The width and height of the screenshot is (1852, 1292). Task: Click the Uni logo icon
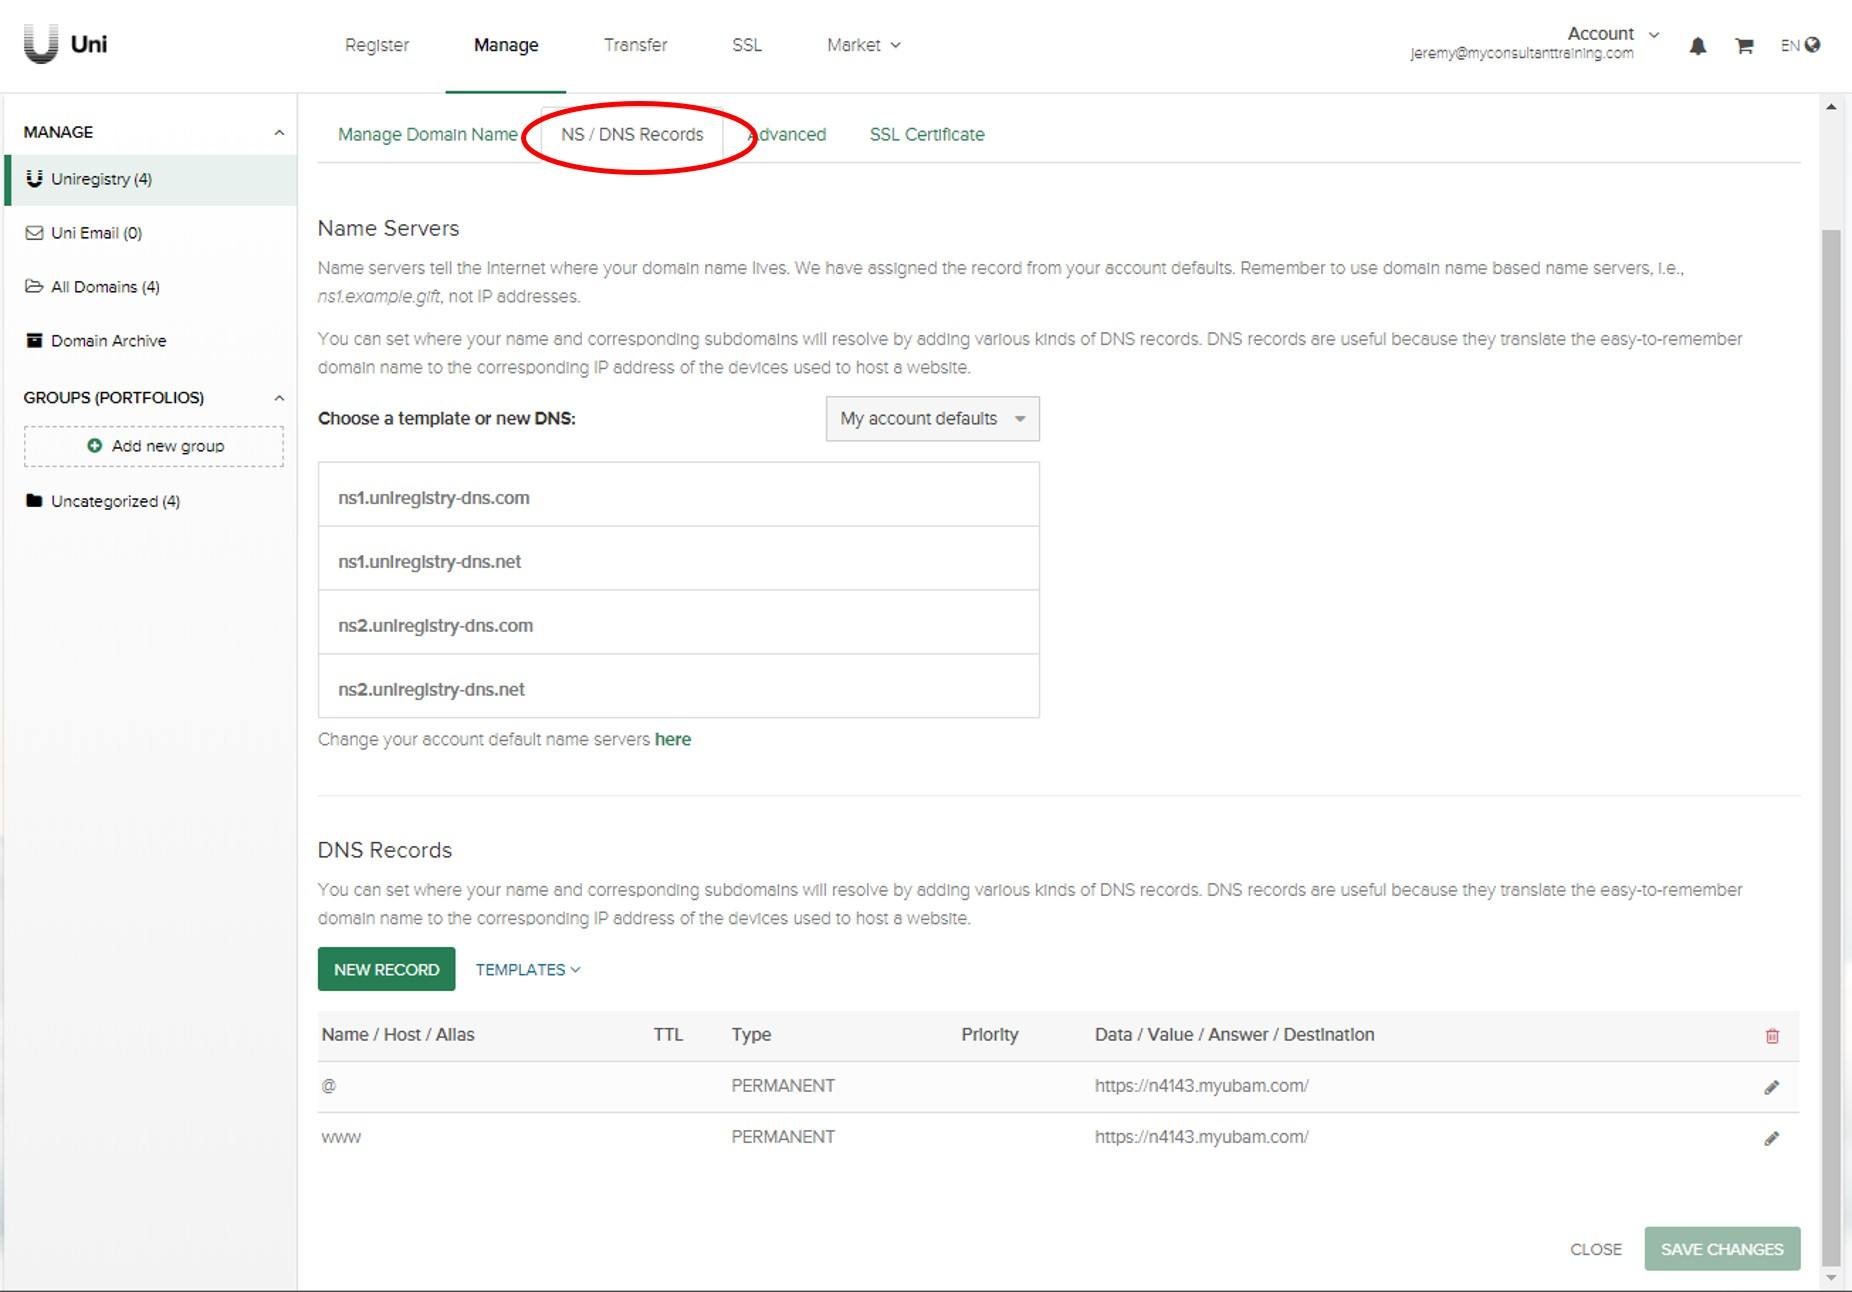(x=41, y=45)
